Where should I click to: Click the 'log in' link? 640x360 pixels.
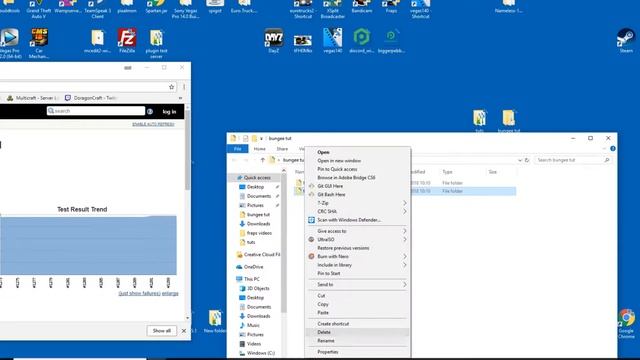pyautogui.click(x=169, y=111)
